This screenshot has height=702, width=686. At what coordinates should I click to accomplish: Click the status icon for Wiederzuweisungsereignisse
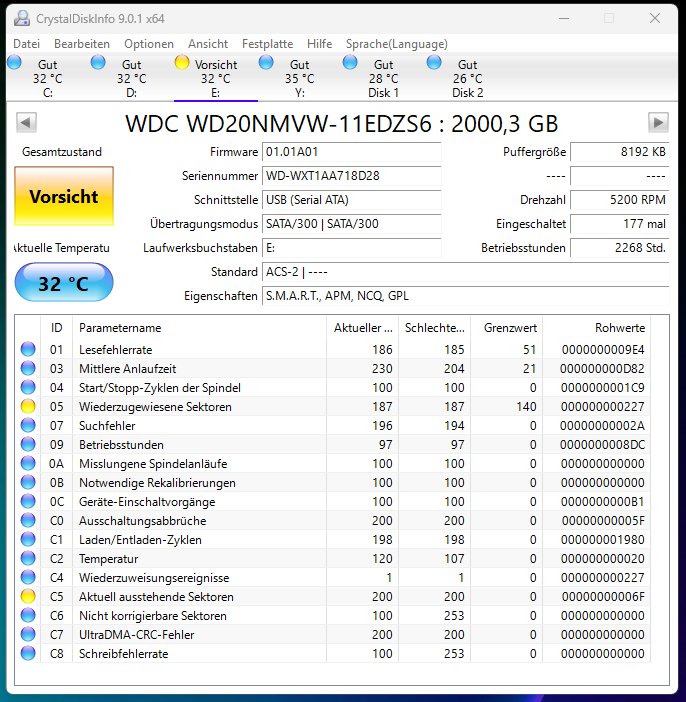pyautogui.click(x=28, y=578)
